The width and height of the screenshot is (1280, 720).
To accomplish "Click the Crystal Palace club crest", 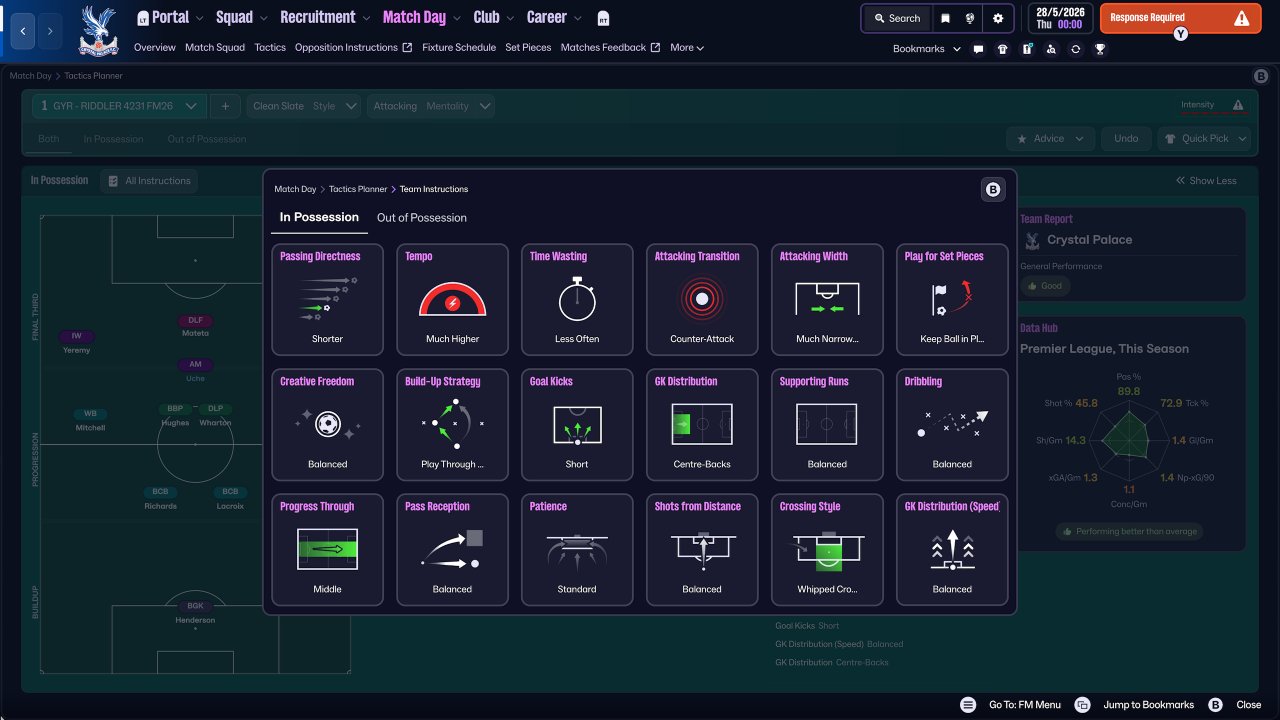I will coord(98,30).
